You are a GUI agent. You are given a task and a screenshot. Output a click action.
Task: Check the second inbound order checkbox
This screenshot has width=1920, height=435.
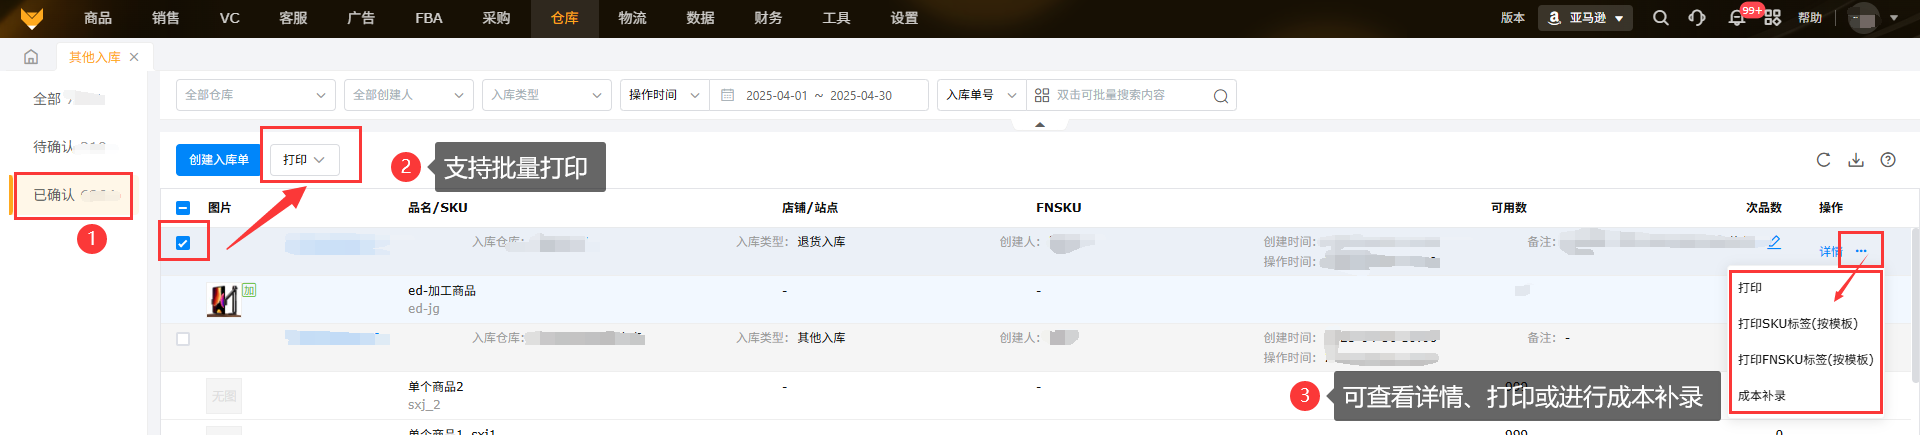(183, 339)
